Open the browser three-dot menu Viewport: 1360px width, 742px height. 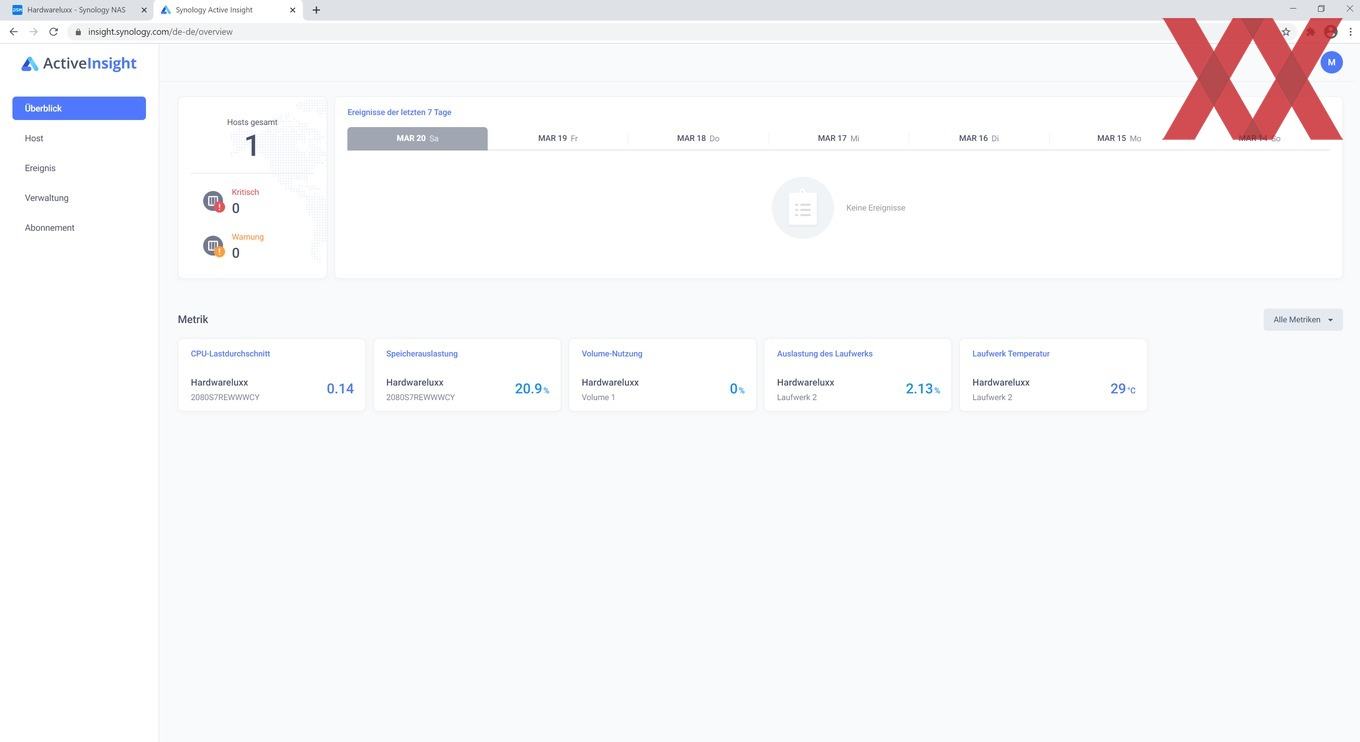point(1350,31)
